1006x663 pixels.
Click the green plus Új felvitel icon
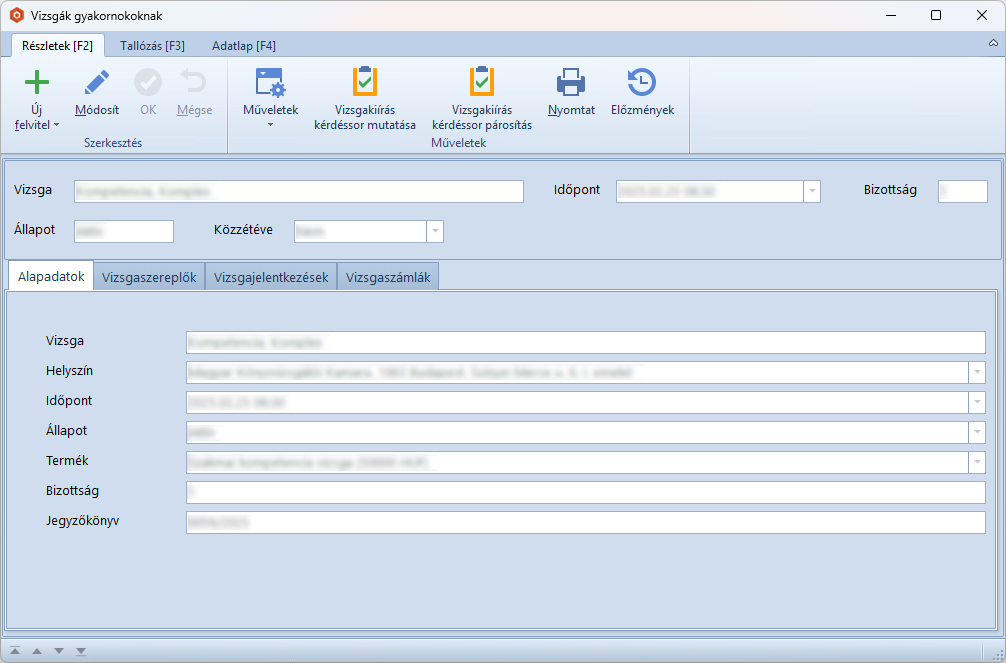point(37,83)
